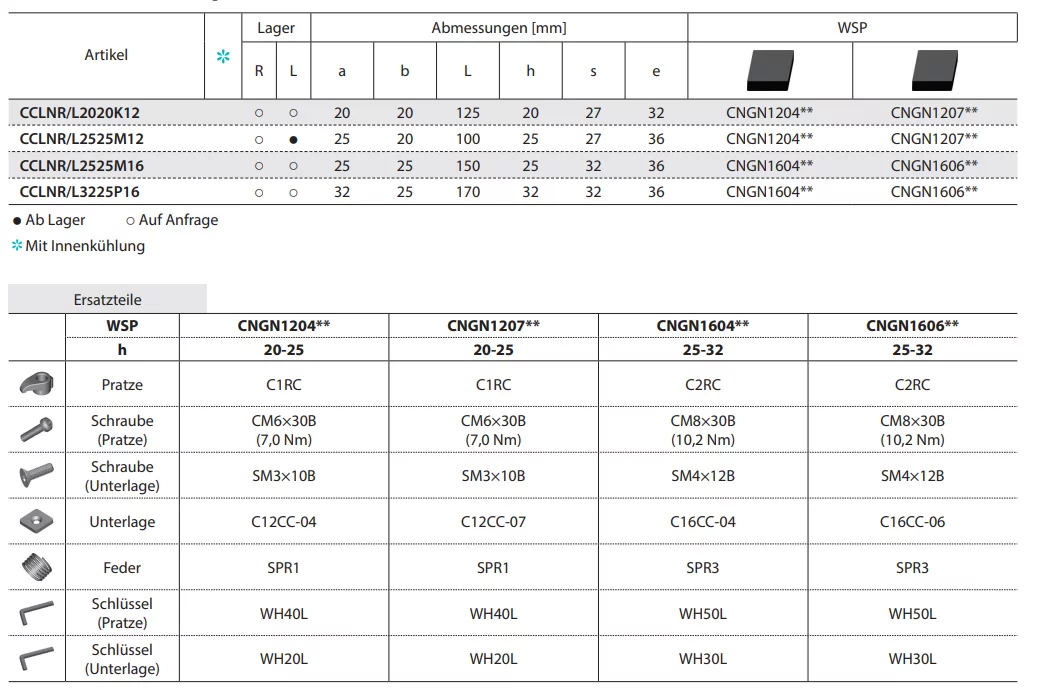Click article CCLNR/L2020K12
Image resolution: width=1046 pixels, height=700 pixels.
(x=80, y=112)
